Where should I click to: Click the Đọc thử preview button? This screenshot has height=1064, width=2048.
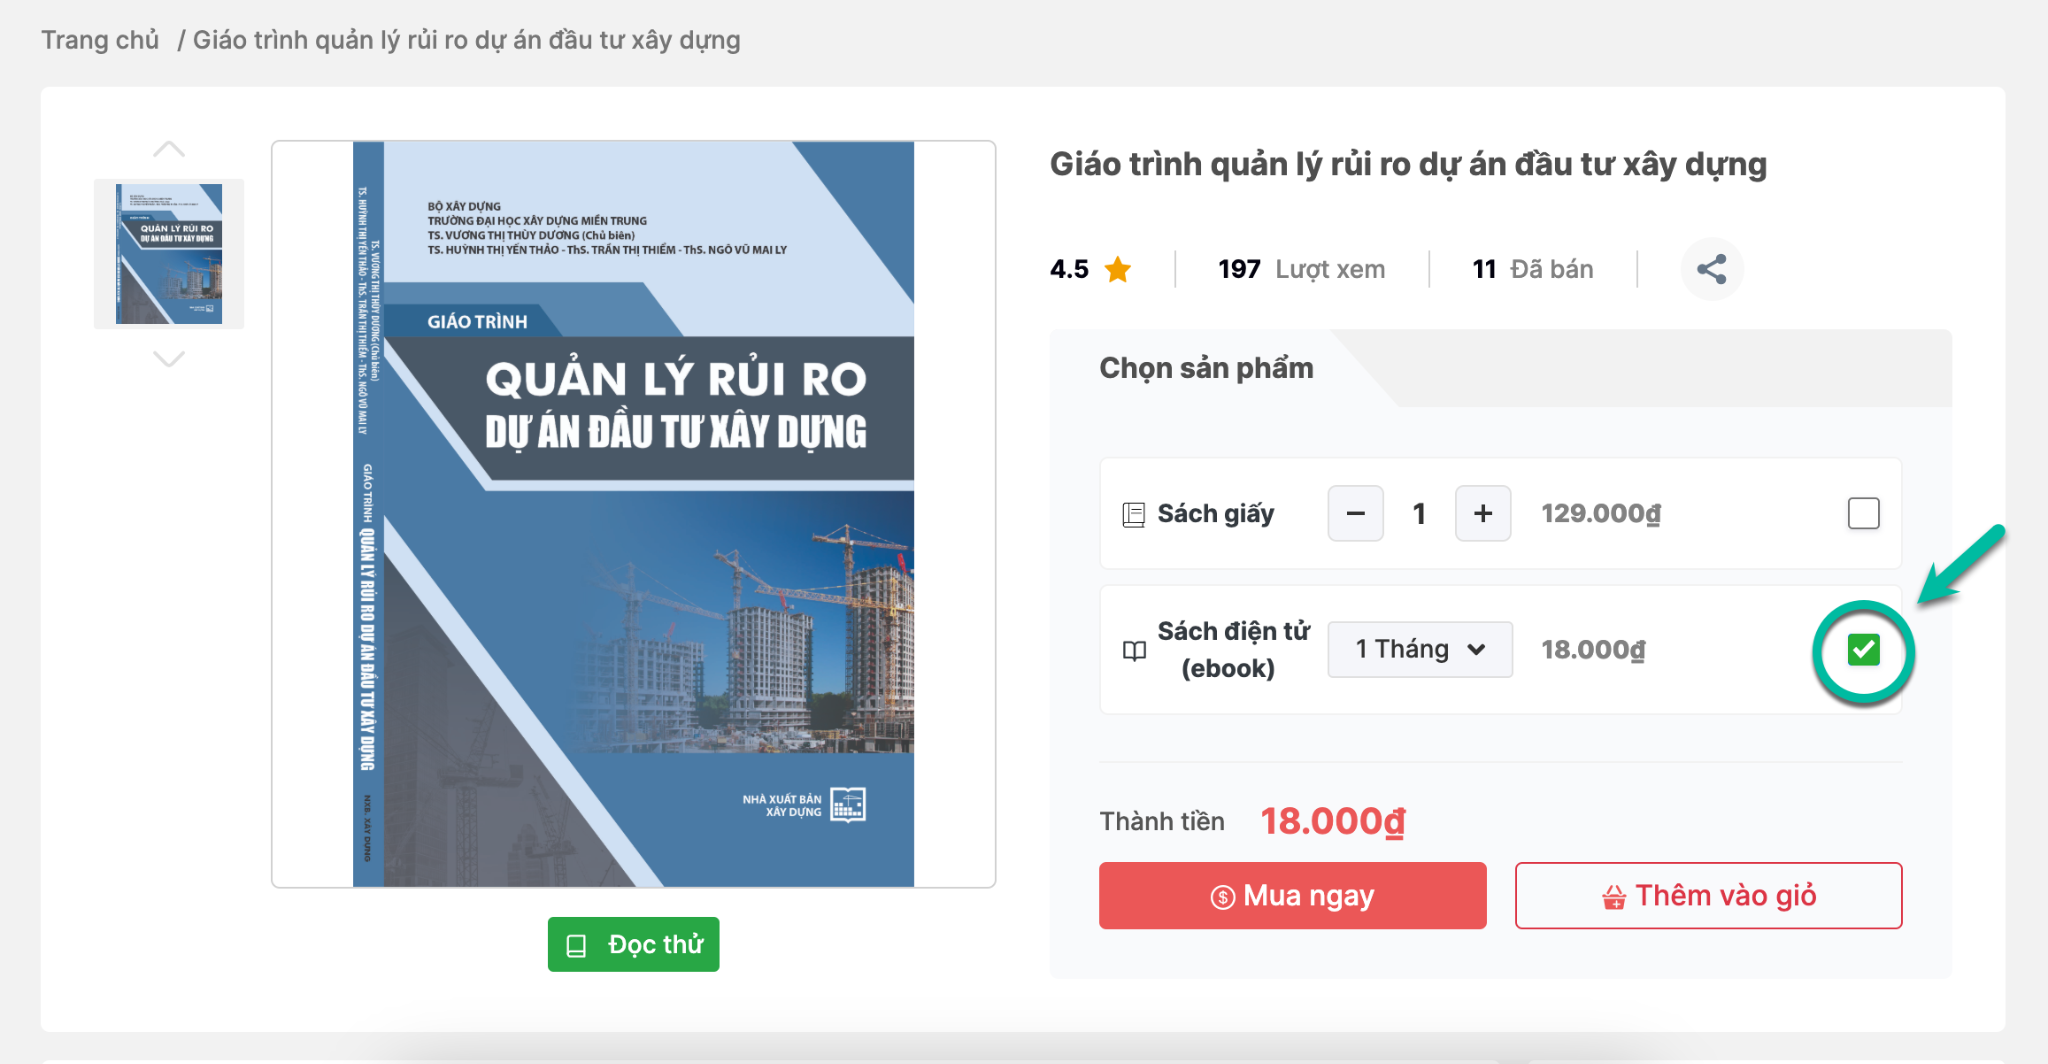click(x=633, y=944)
